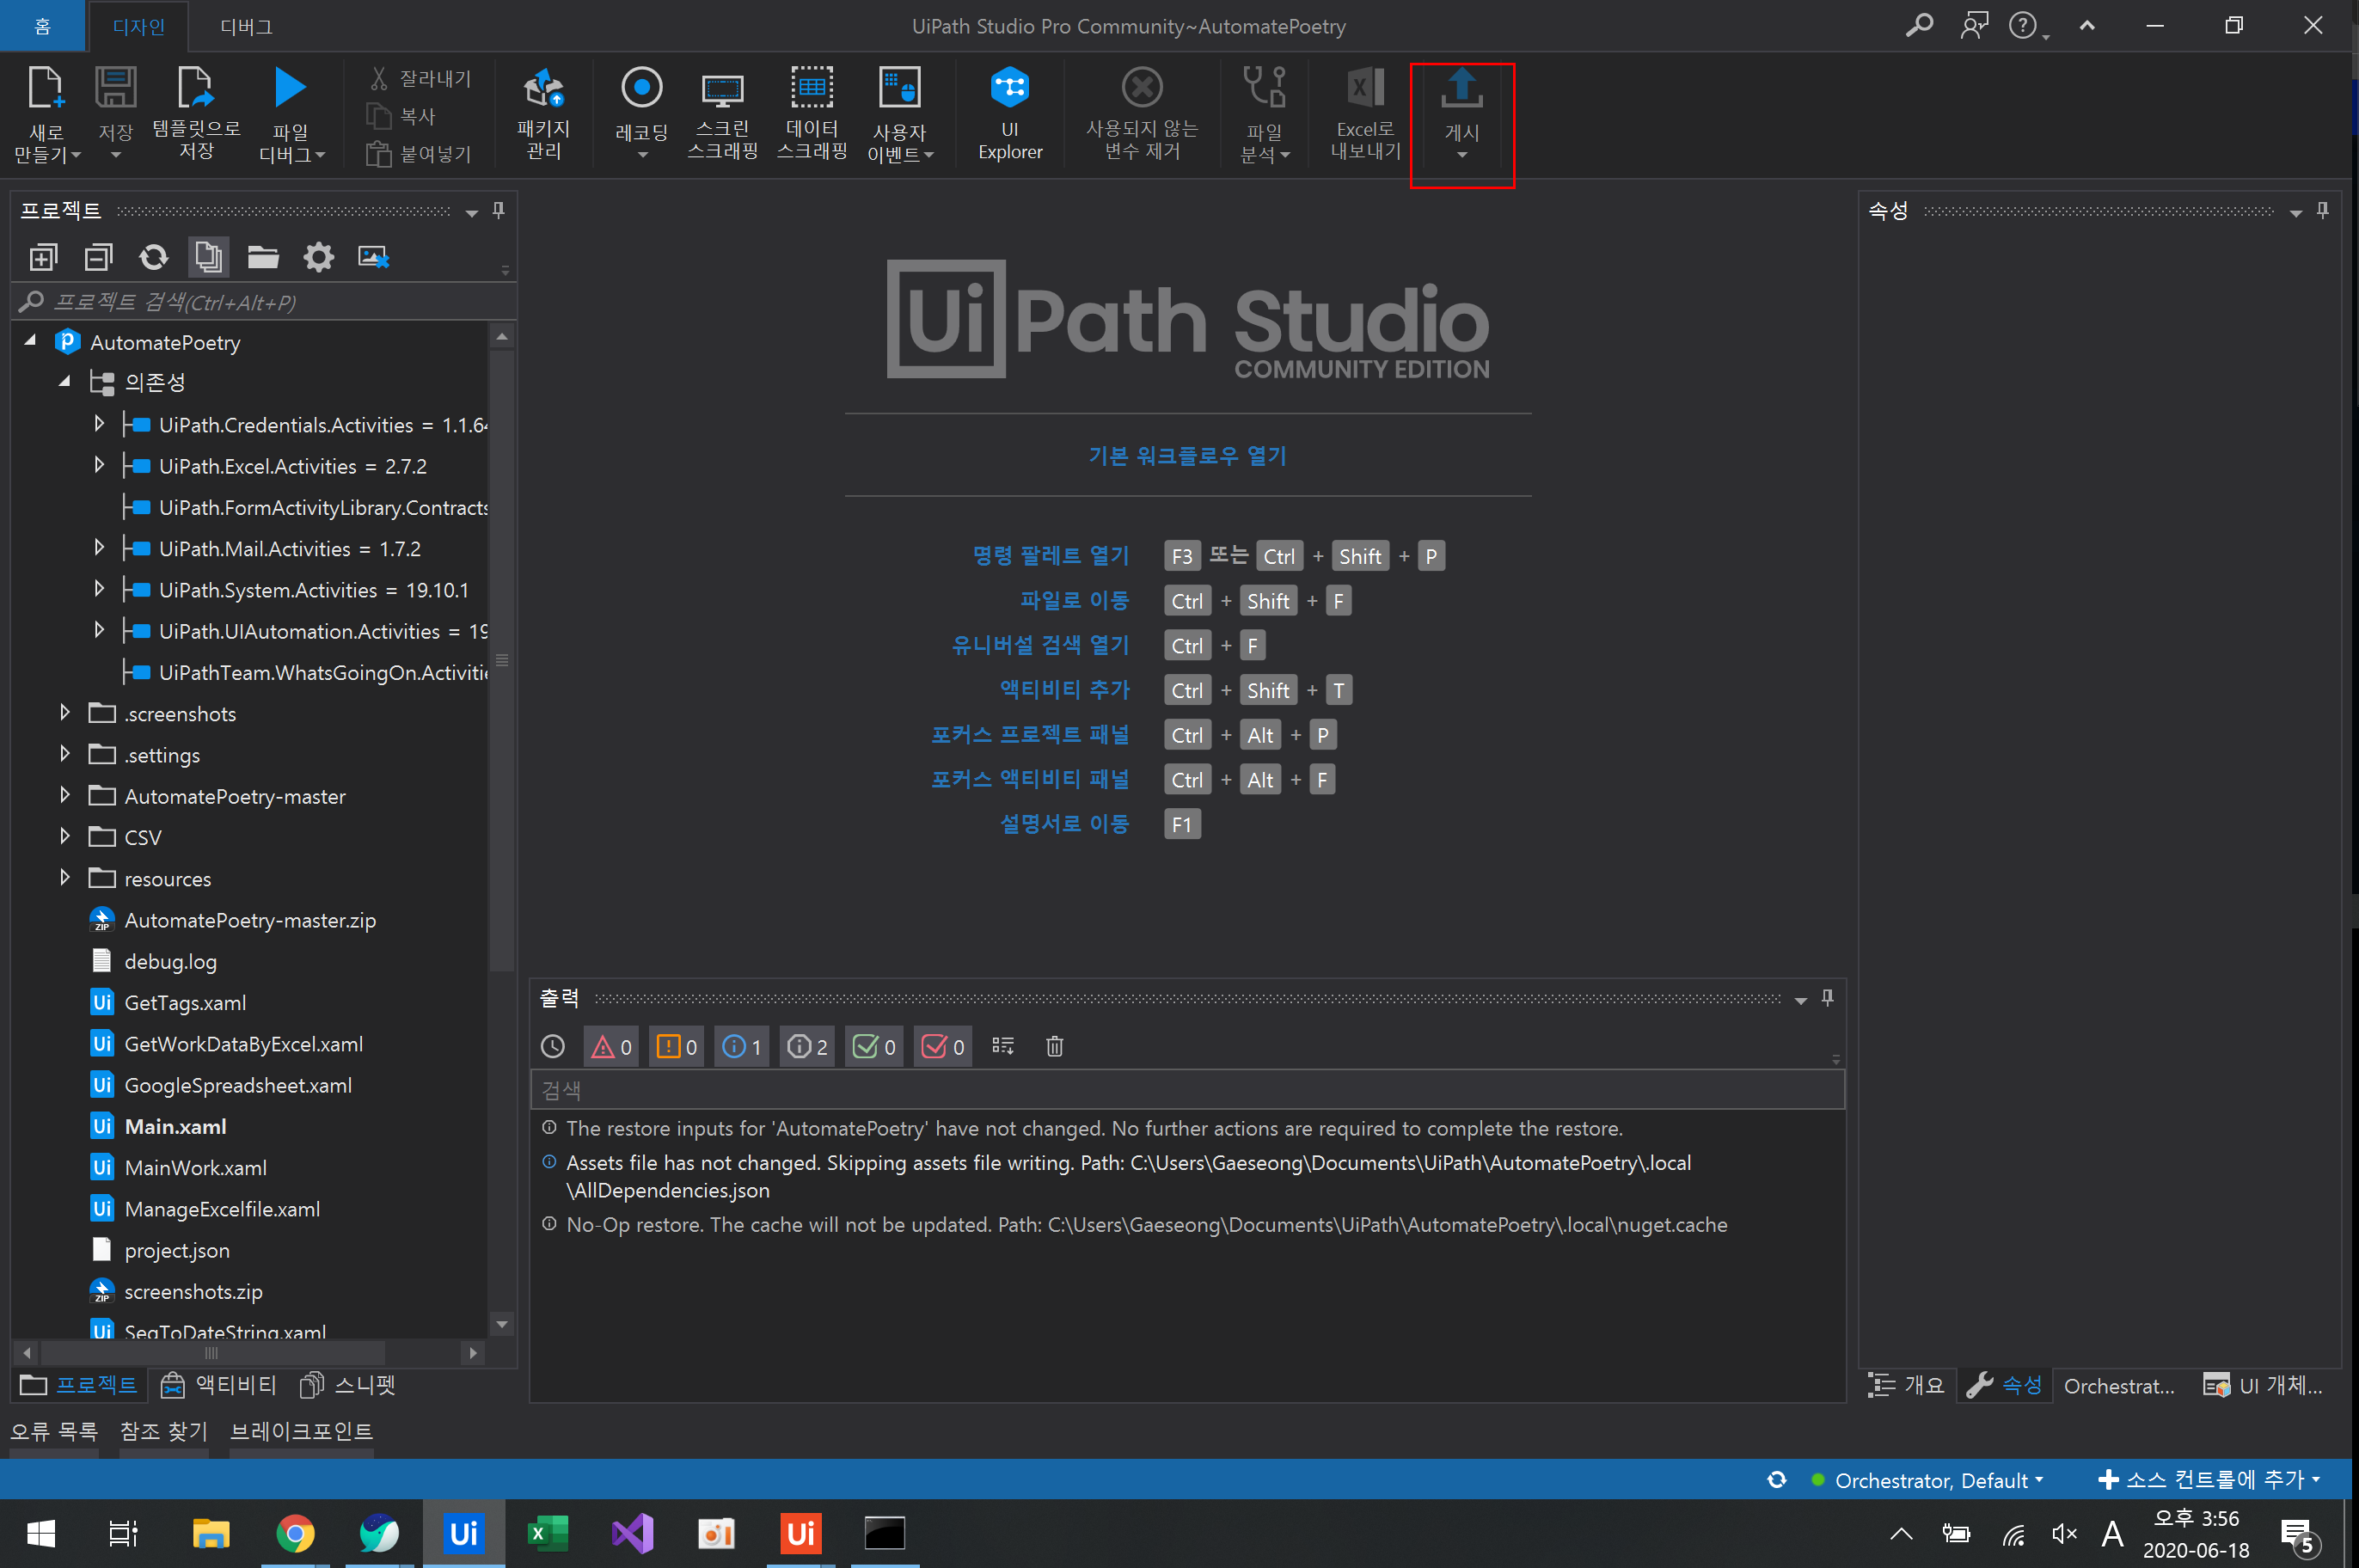Click the output log list options icon

click(x=1002, y=1046)
